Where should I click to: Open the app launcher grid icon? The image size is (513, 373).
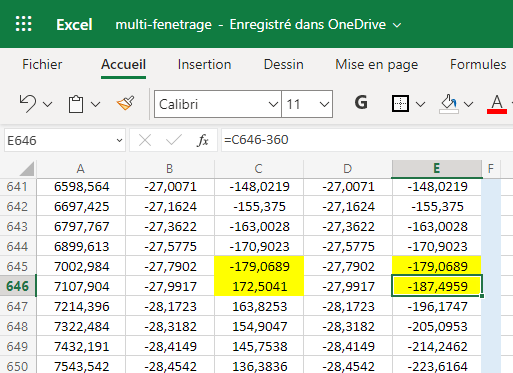(24, 24)
